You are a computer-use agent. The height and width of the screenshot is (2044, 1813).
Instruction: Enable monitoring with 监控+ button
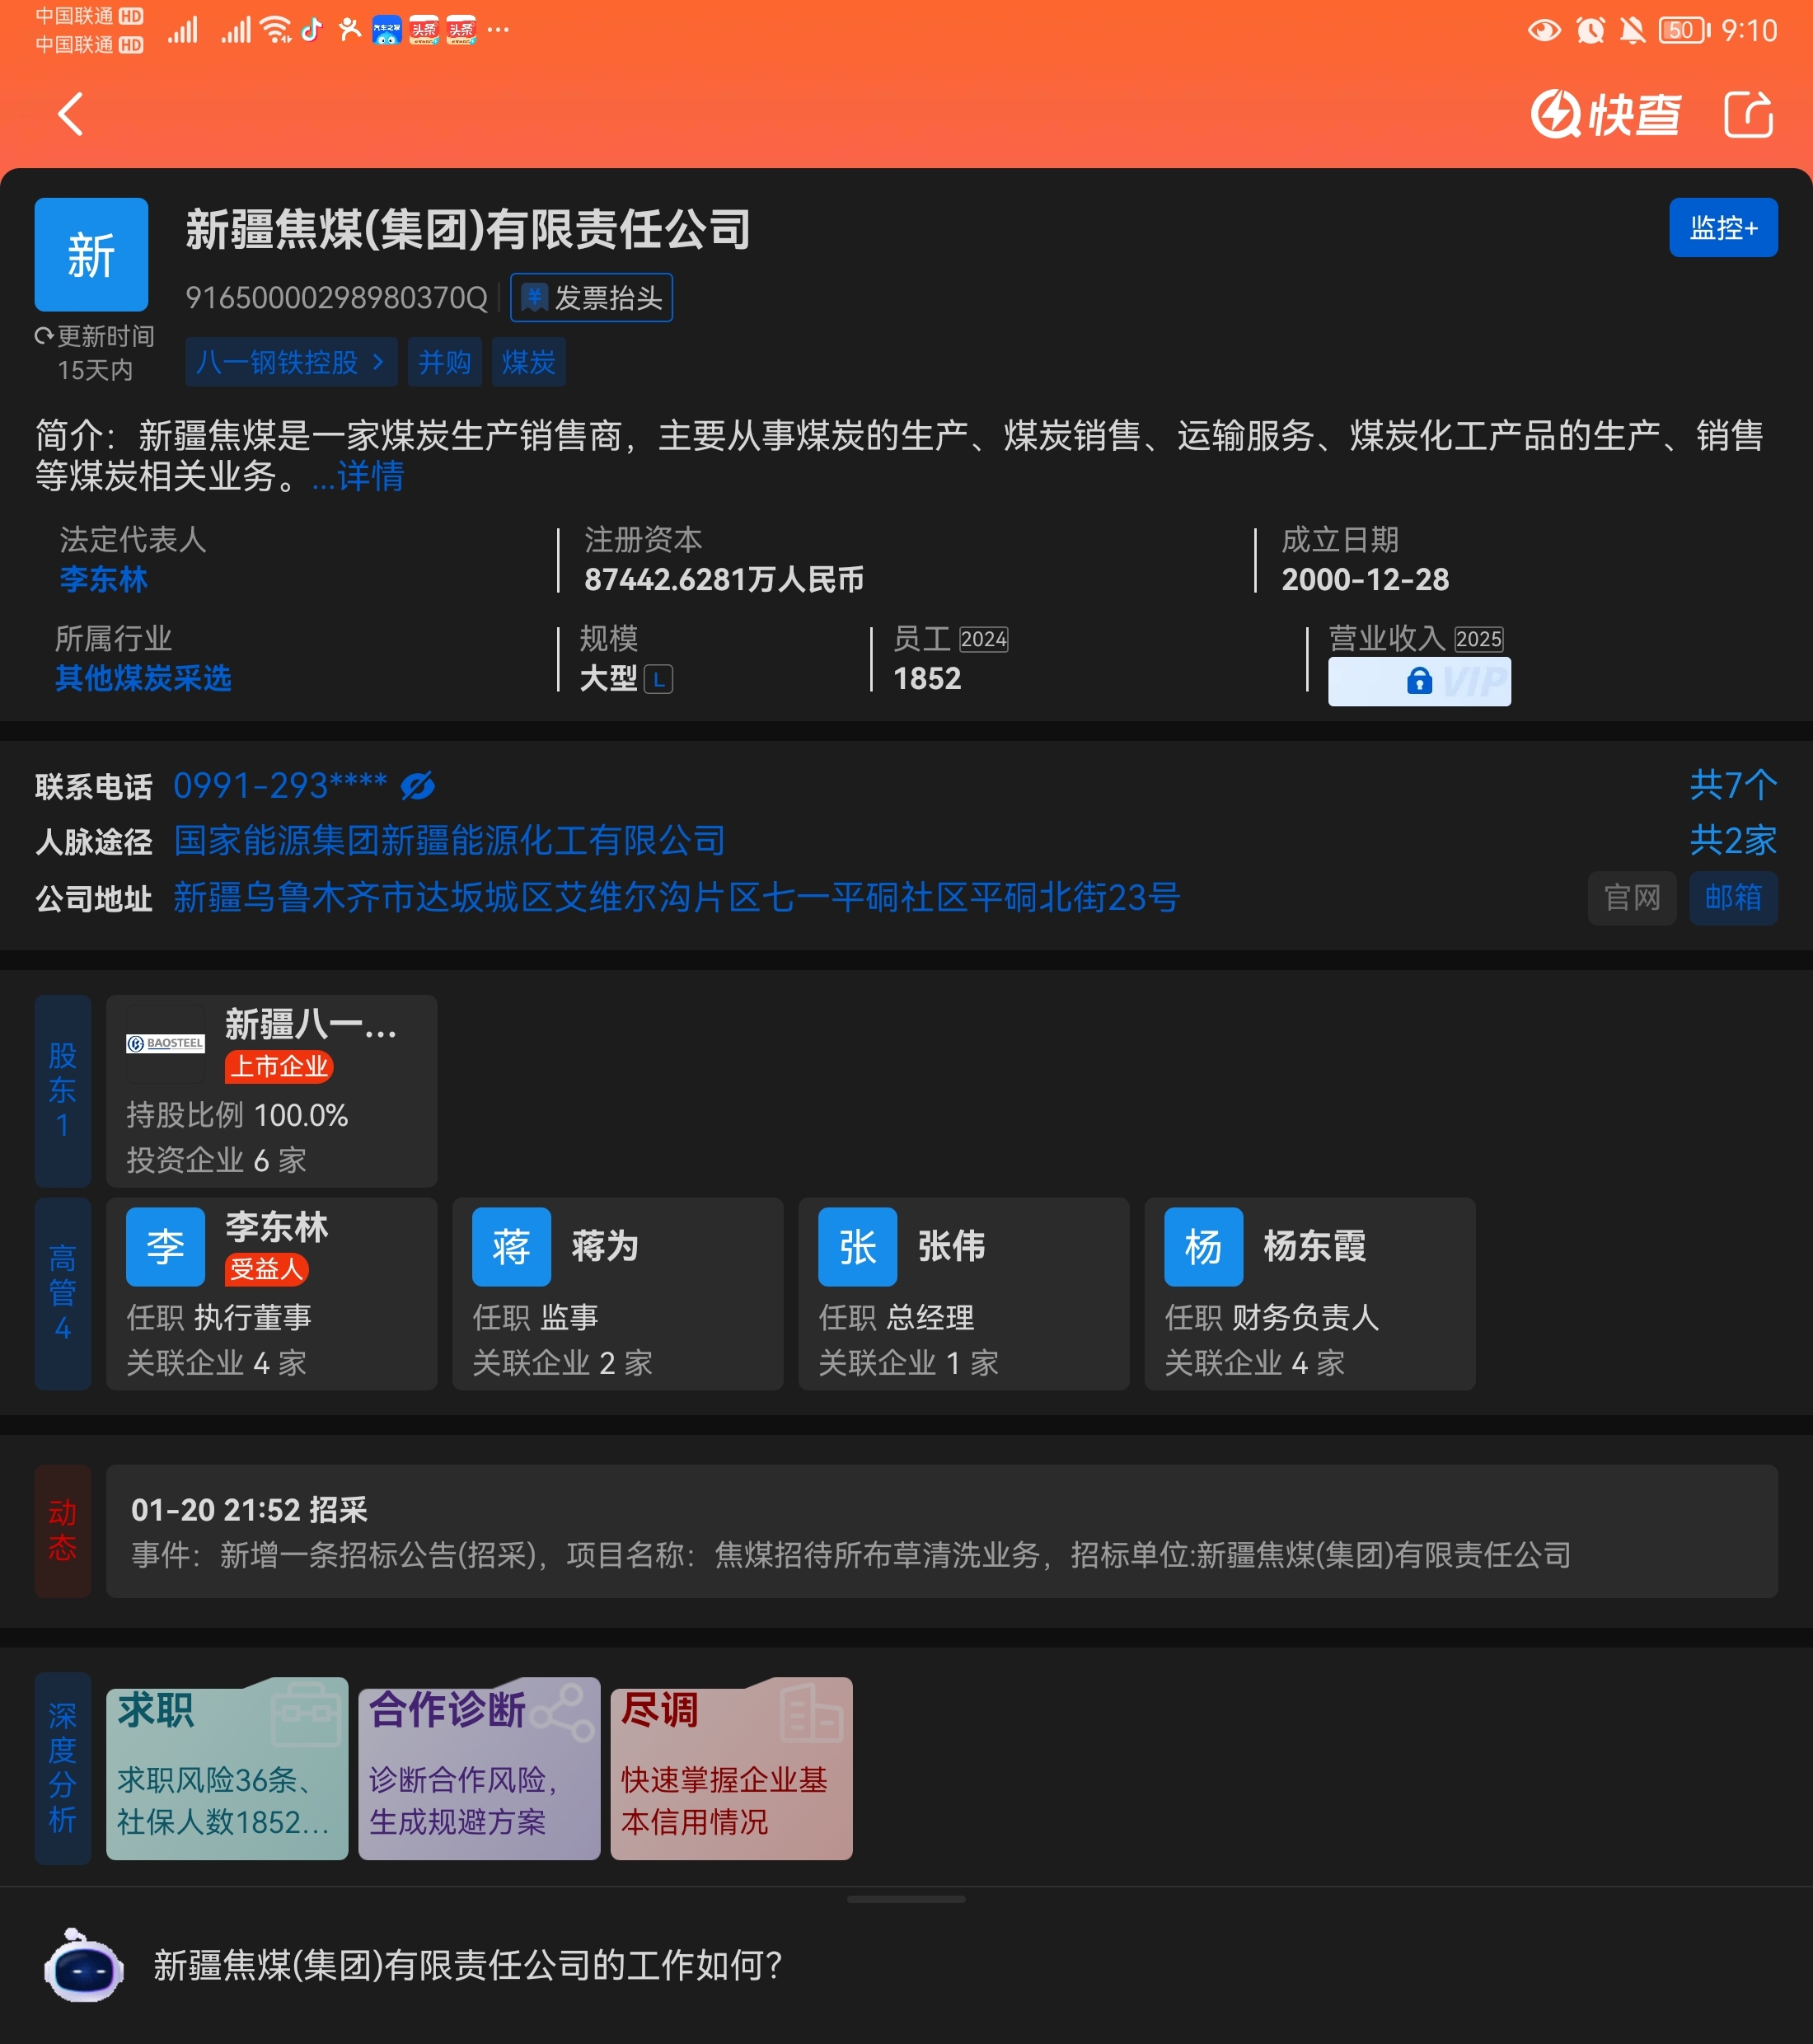pyautogui.click(x=1722, y=228)
